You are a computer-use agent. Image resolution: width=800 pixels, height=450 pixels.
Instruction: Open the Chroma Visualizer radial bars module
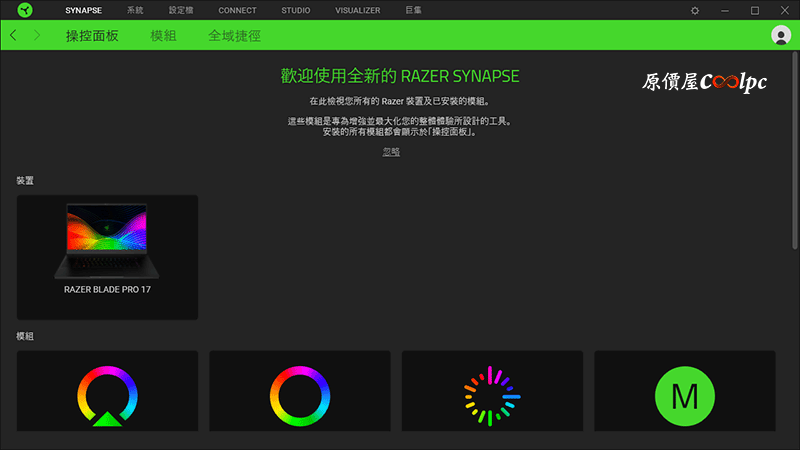coord(492,396)
